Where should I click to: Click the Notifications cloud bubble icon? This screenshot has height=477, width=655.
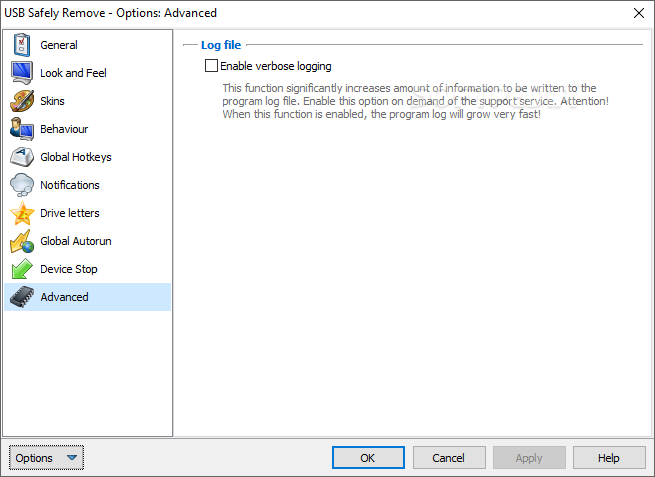tap(22, 185)
